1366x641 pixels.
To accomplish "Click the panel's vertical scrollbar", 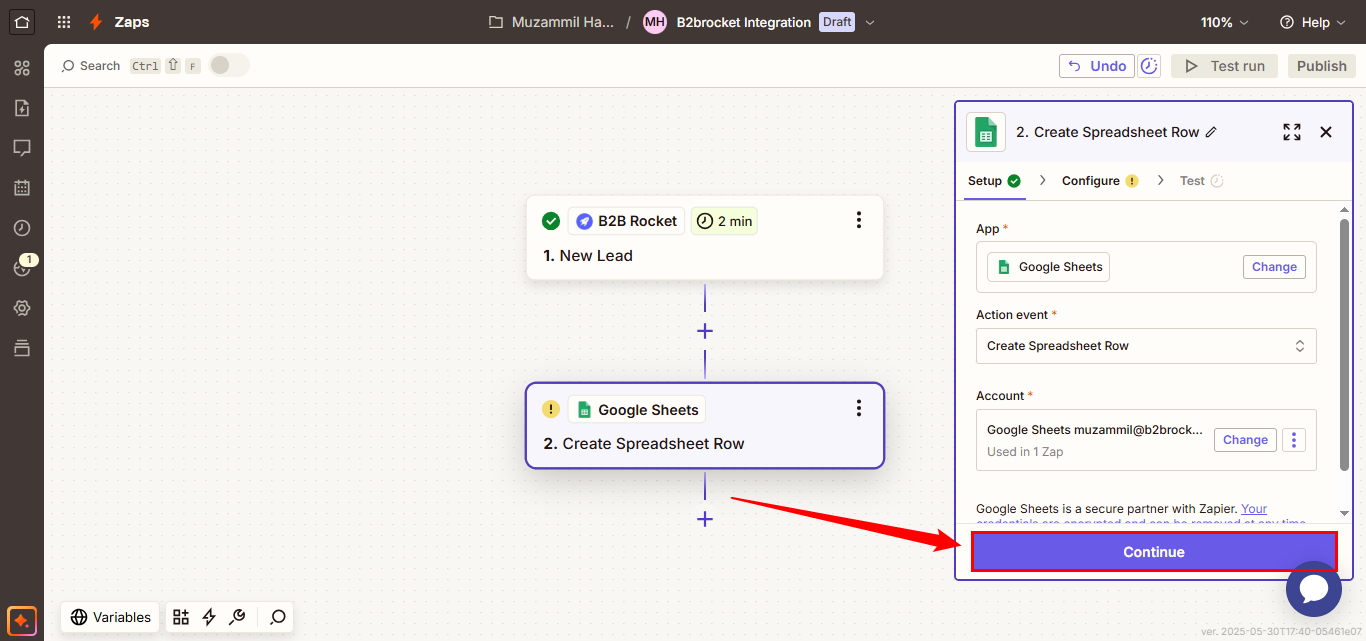I will (1345, 345).
